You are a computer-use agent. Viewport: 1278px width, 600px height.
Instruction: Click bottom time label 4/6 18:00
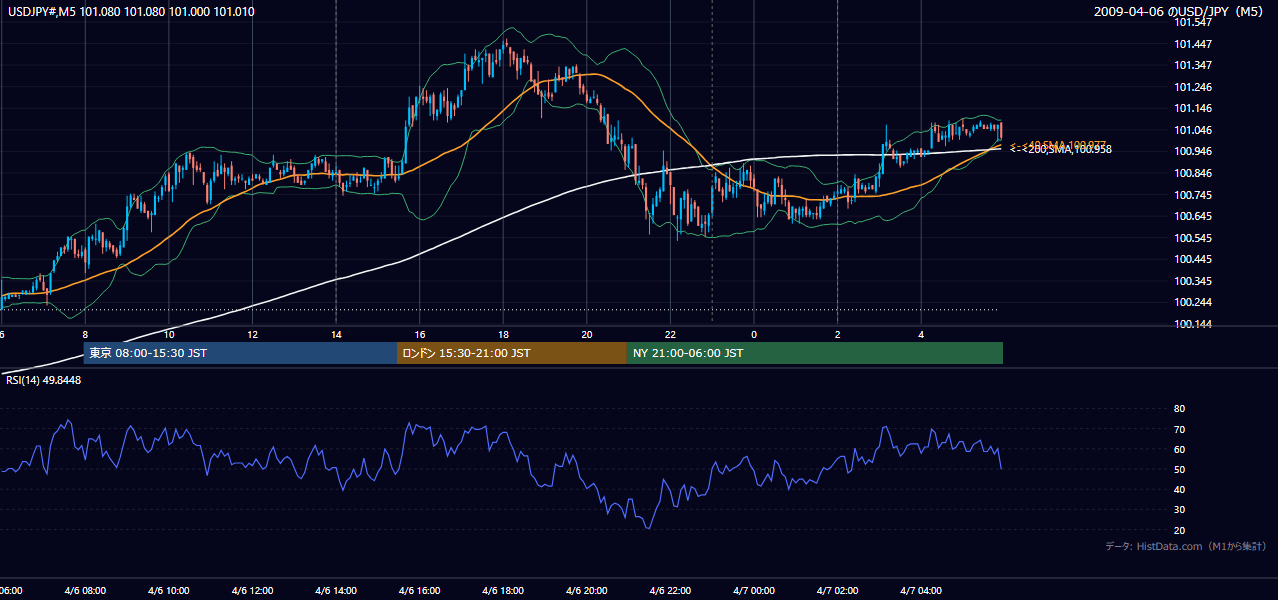[x=503, y=591]
